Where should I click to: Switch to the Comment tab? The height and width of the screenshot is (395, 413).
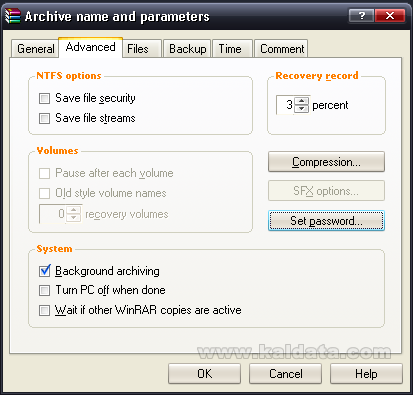[x=282, y=49]
